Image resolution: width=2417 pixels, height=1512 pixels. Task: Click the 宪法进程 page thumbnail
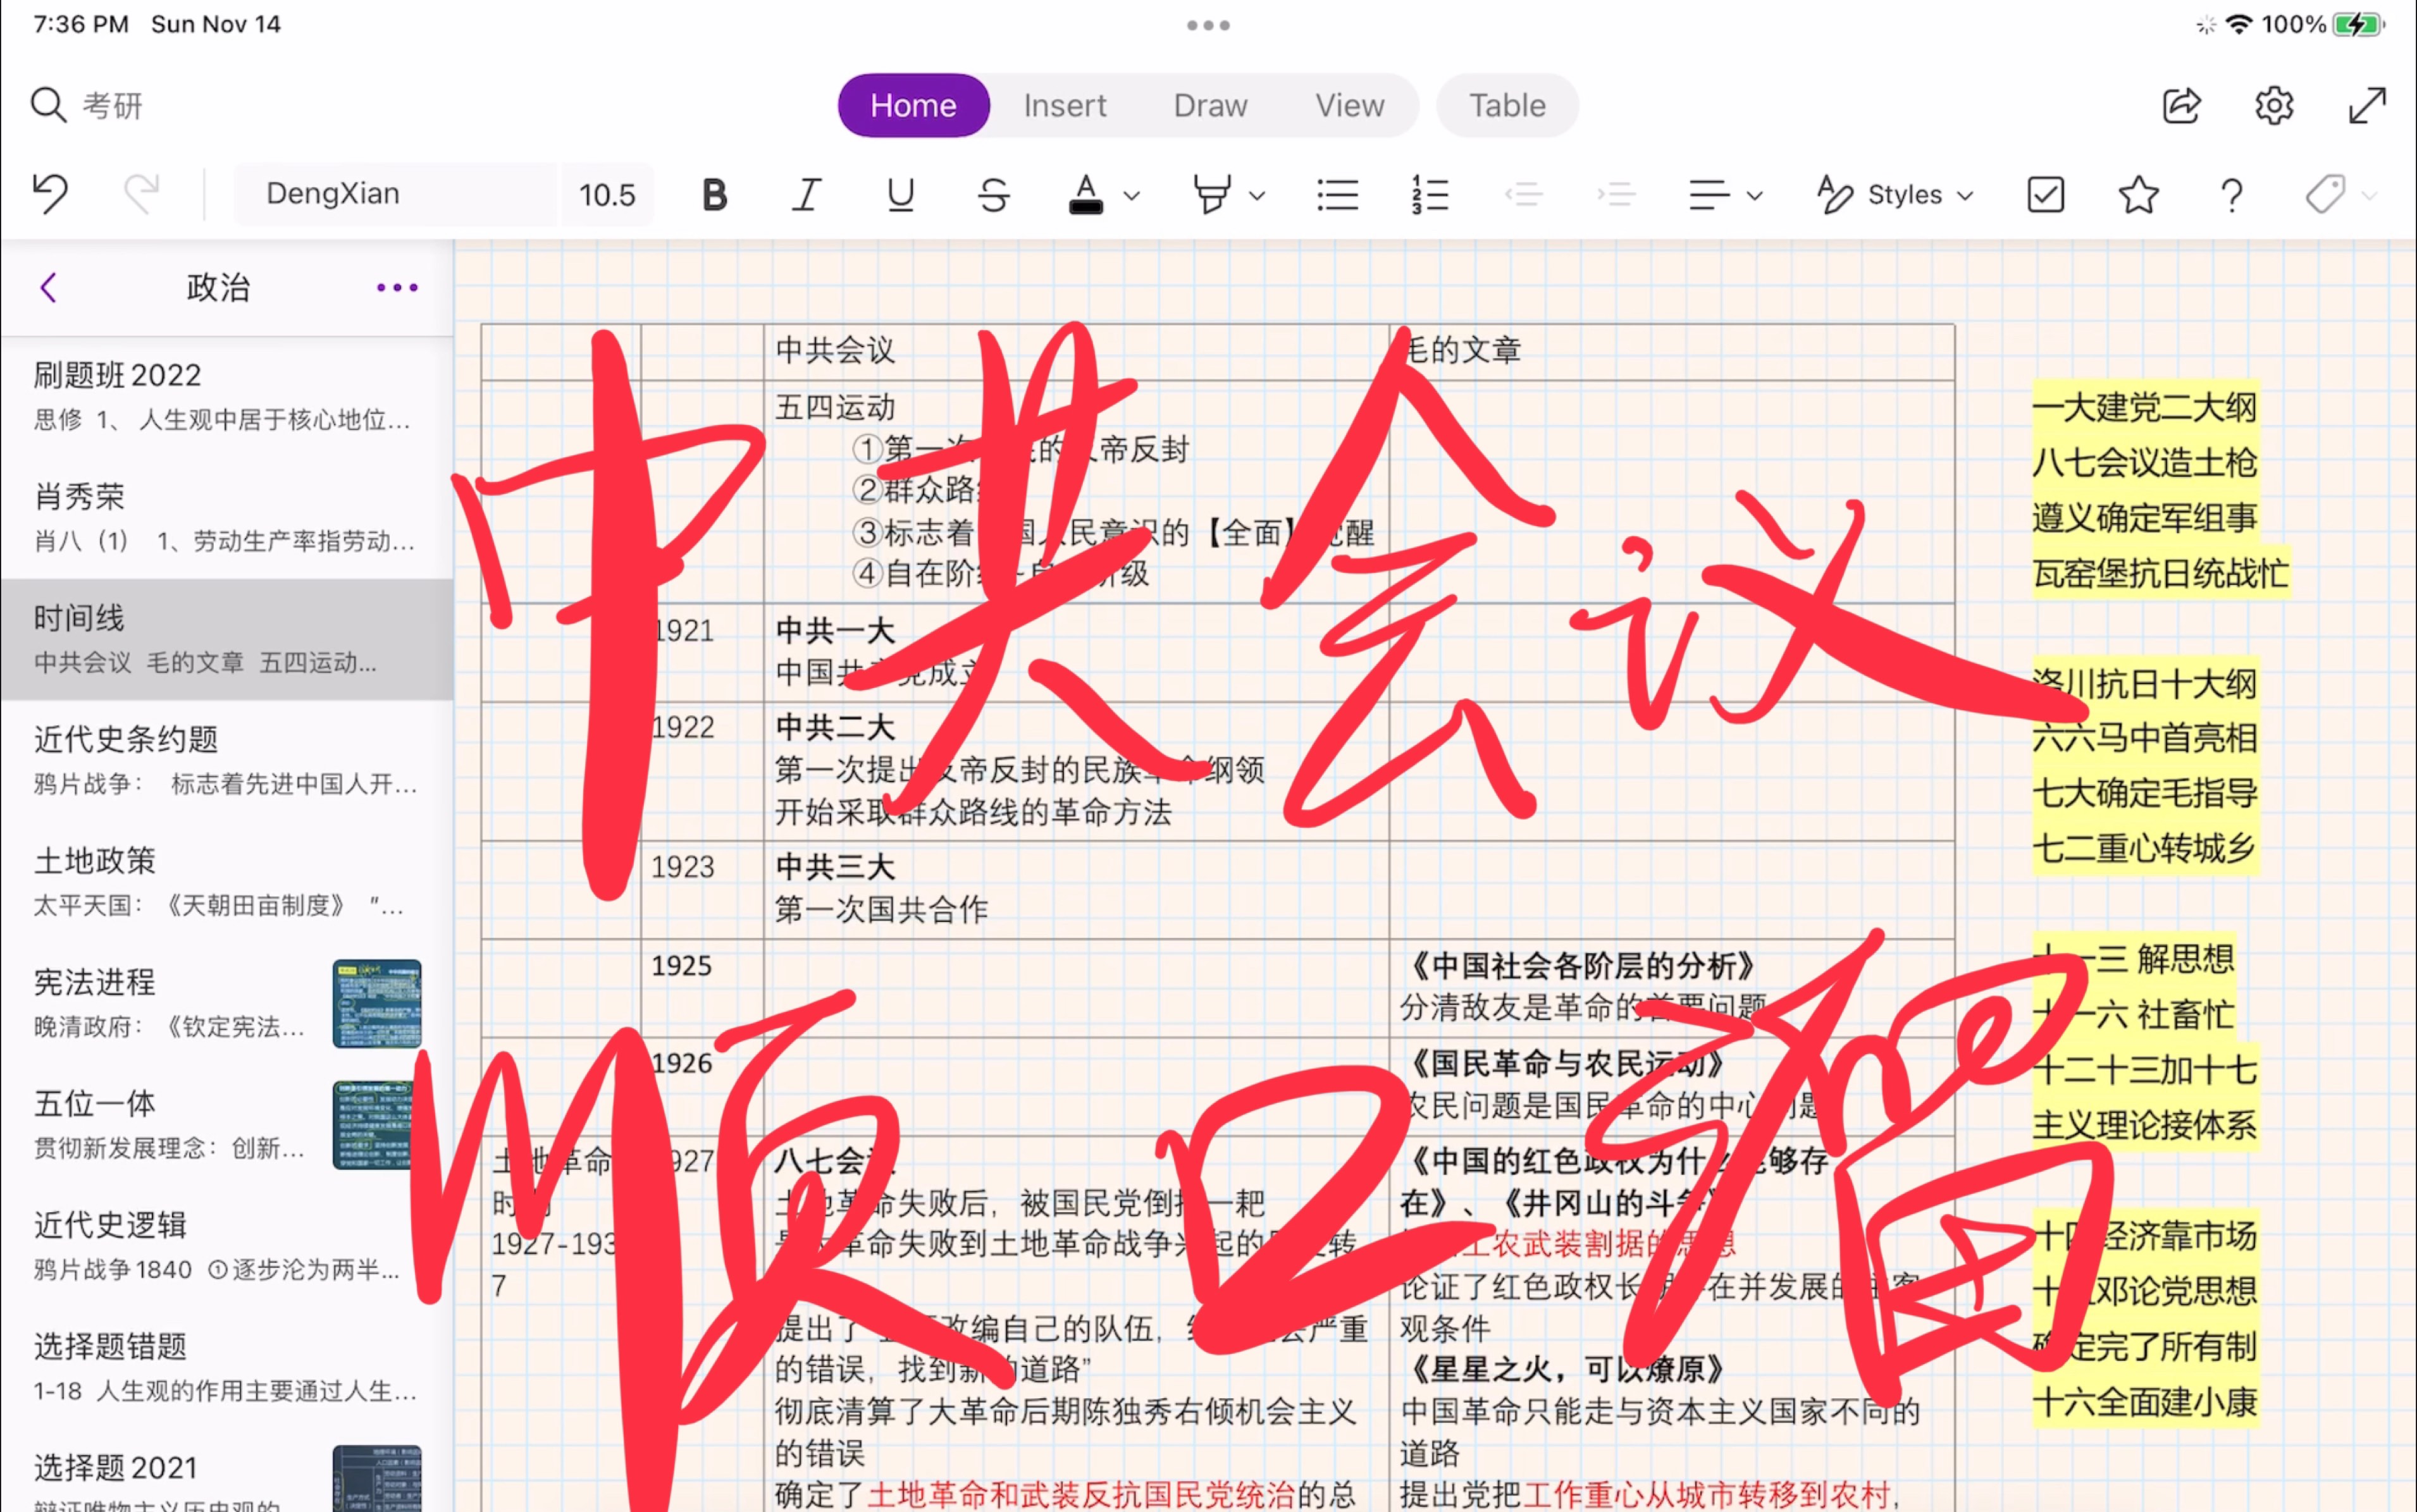click(x=377, y=1004)
